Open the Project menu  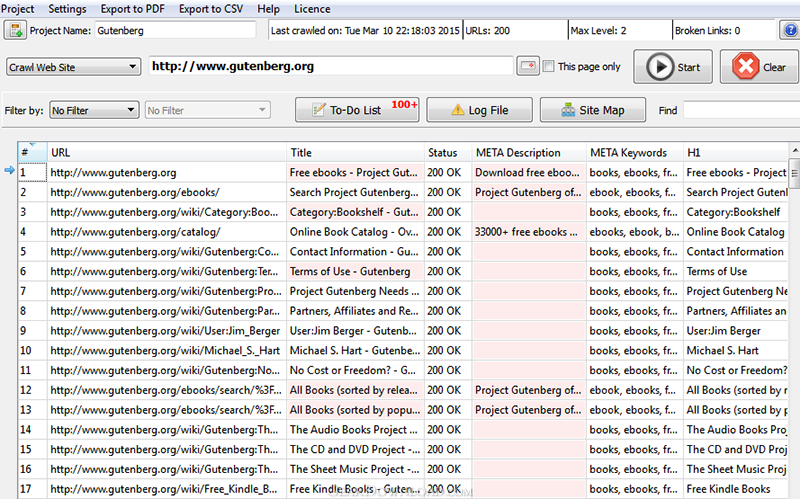17,9
